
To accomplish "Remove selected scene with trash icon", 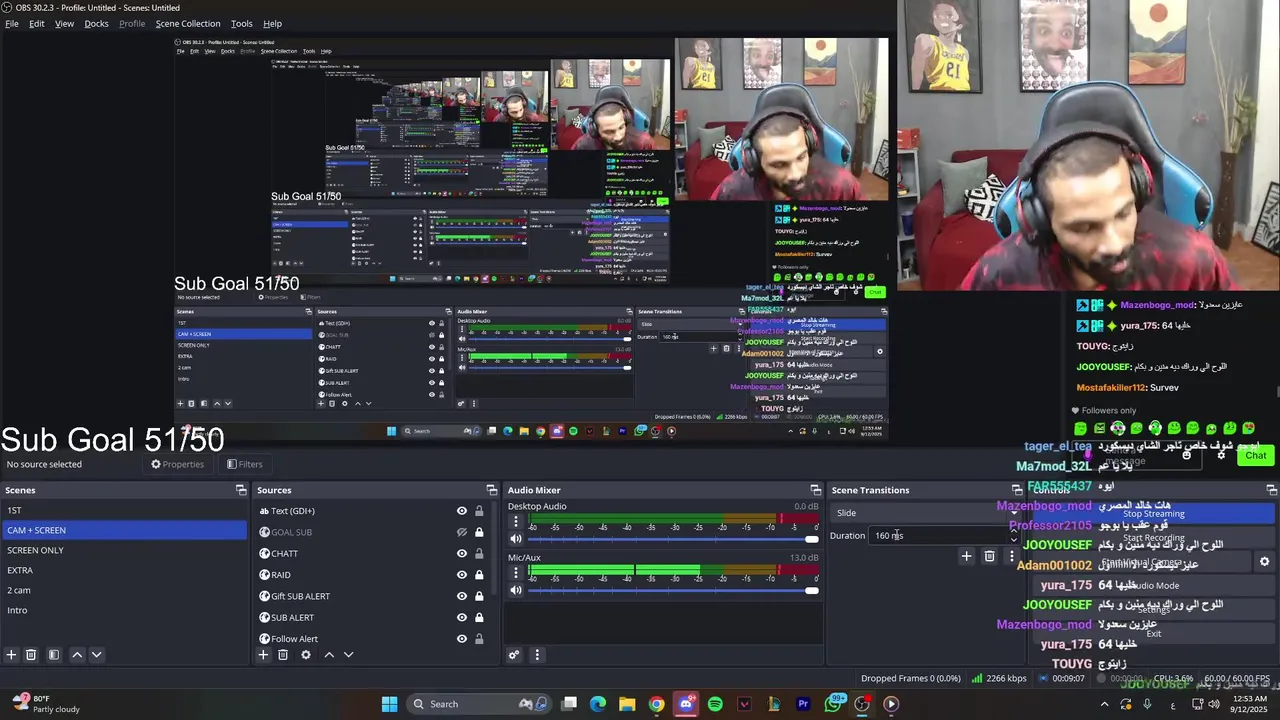I will pyautogui.click(x=31, y=655).
